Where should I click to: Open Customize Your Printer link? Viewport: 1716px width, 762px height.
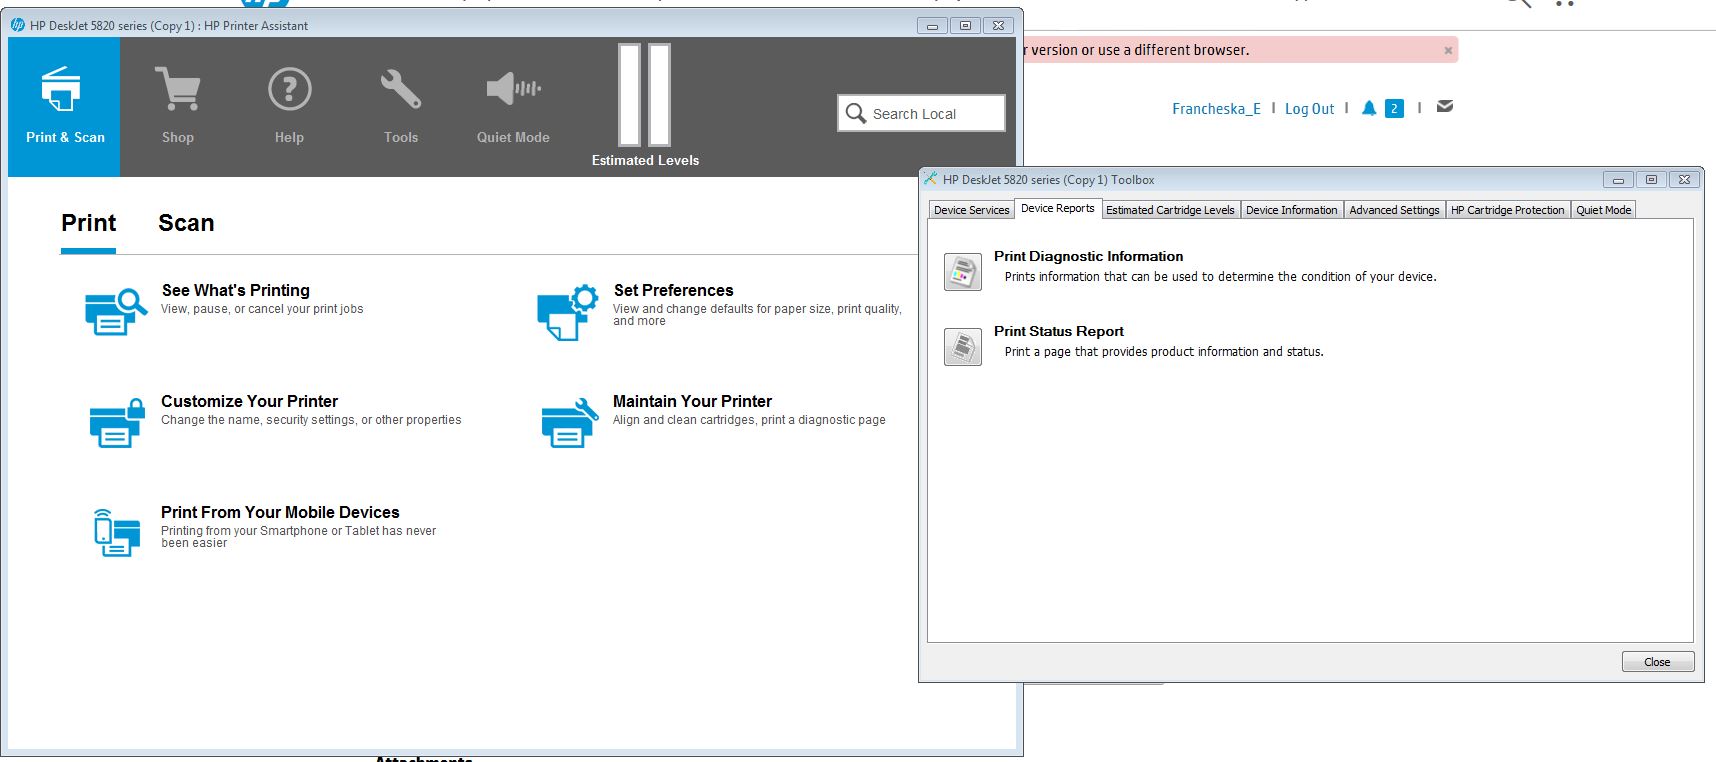(249, 401)
